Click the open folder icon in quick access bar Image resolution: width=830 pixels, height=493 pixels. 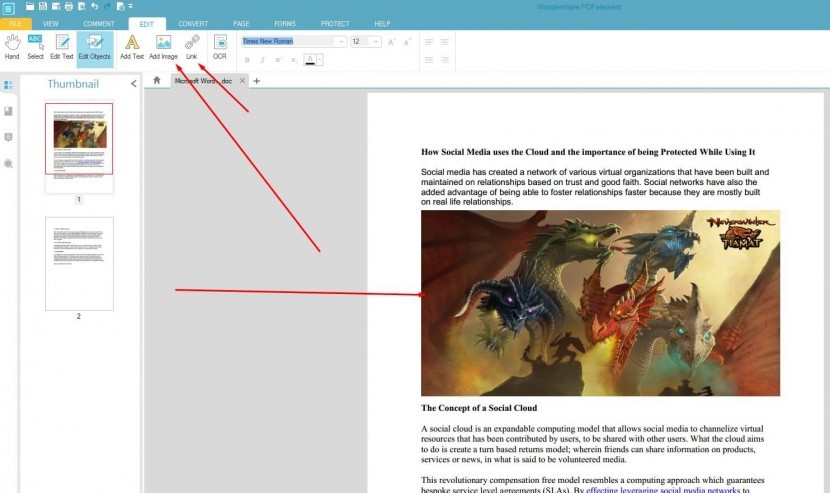click(30, 6)
